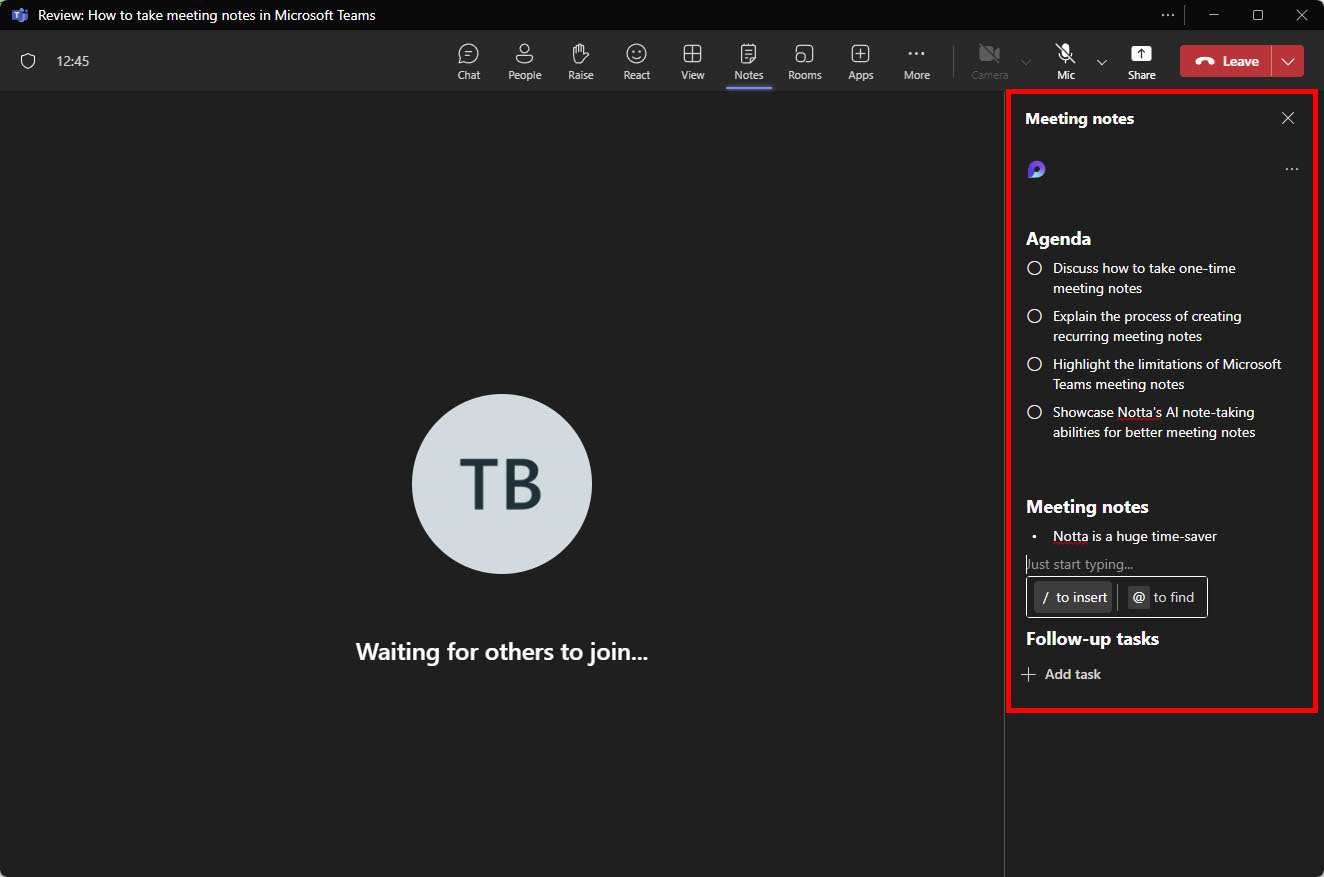Click the TB participant avatar

502,484
